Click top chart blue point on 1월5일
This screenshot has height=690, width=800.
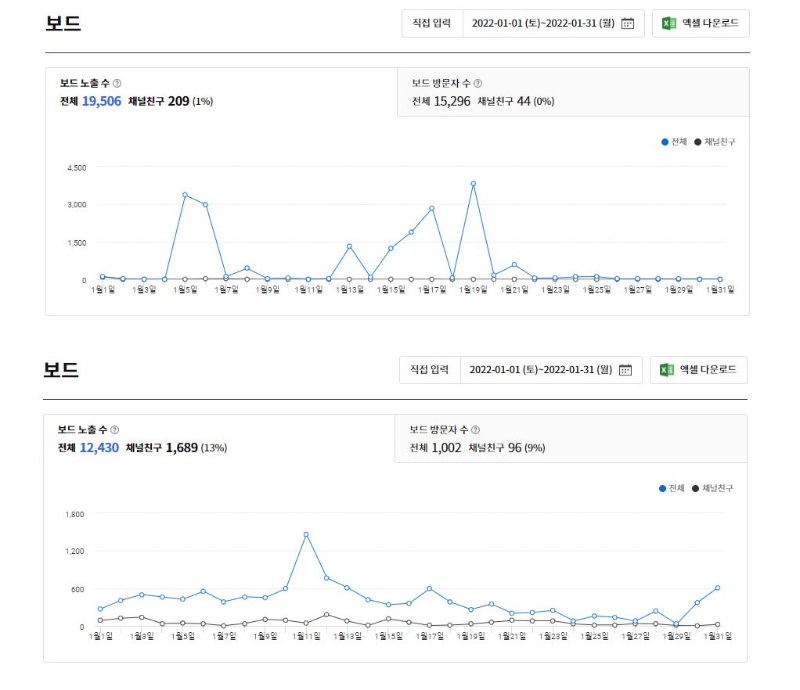click(185, 195)
